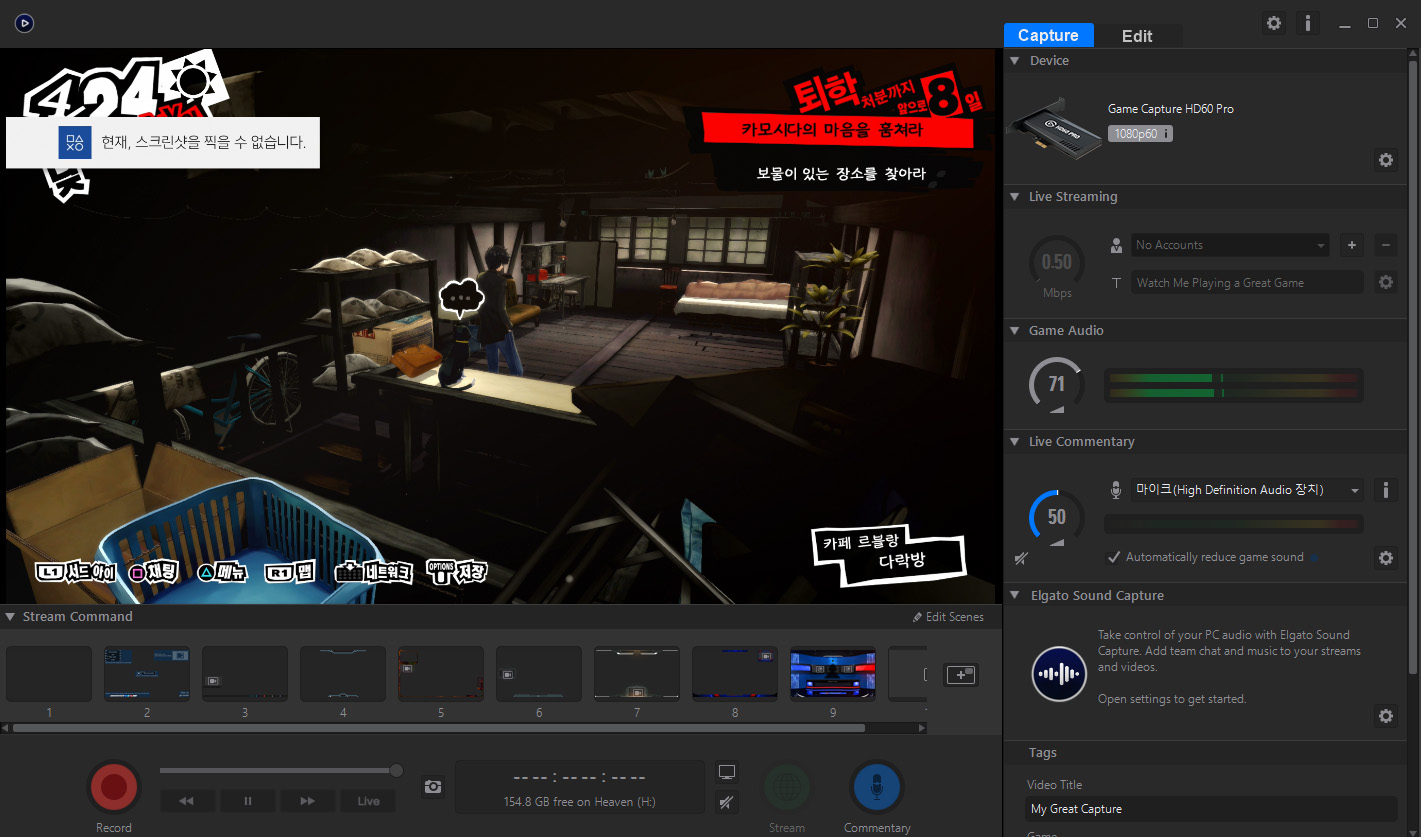Open Elgato Sound Capture settings gear
Screen dimensions: 1421x837
tap(1386, 716)
